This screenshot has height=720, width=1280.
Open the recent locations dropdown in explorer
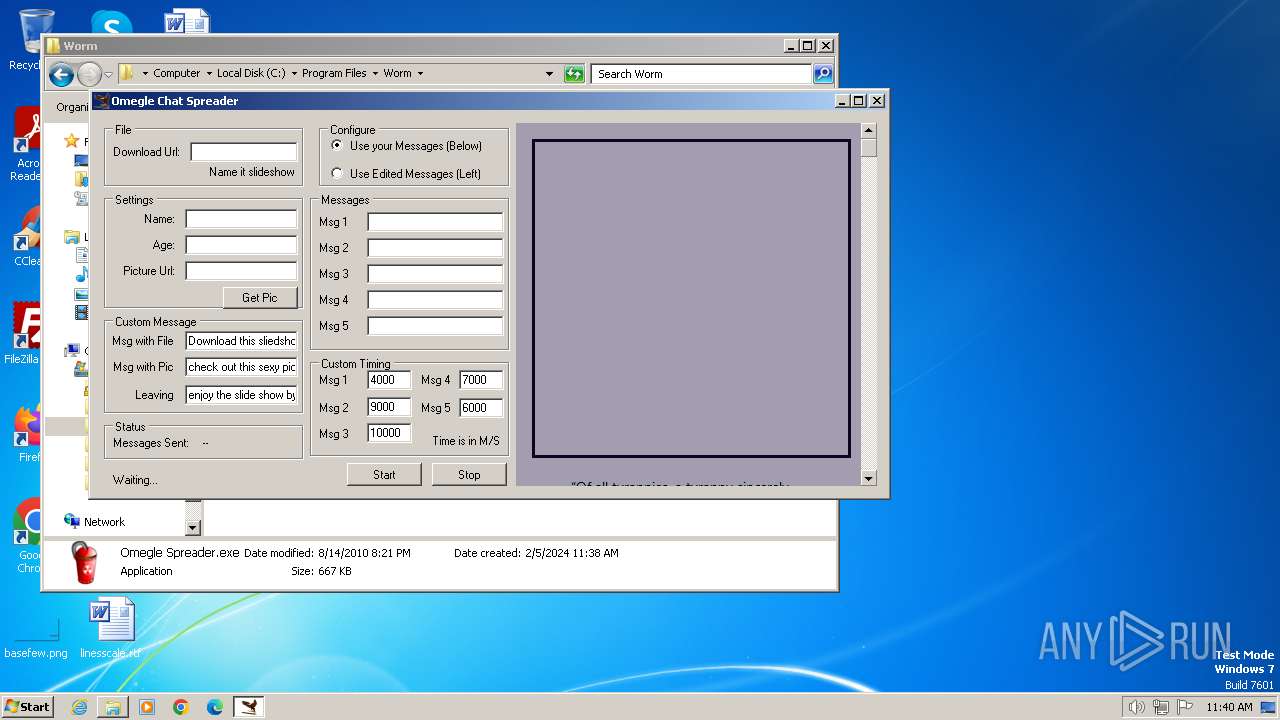point(108,75)
